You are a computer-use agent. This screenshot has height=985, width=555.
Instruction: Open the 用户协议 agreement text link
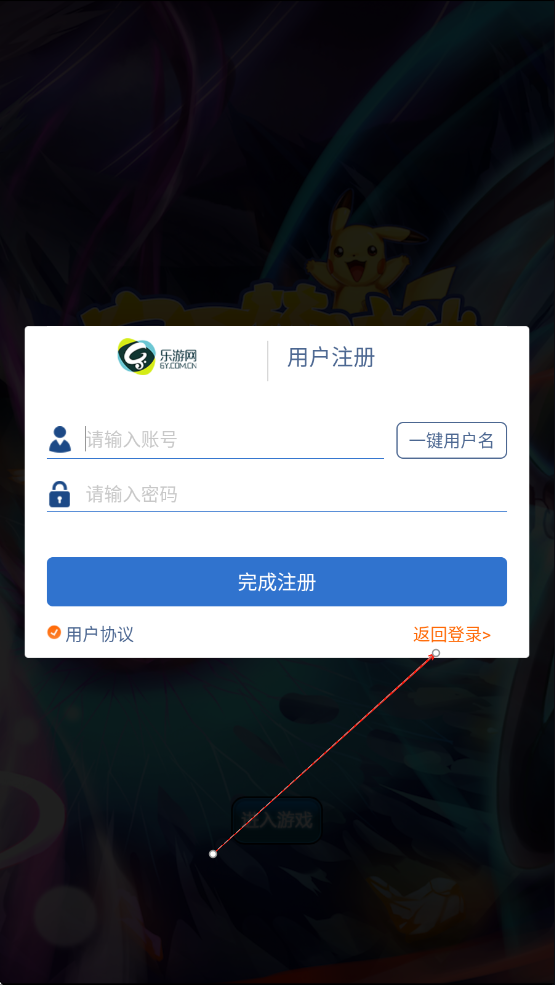point(99,634)
